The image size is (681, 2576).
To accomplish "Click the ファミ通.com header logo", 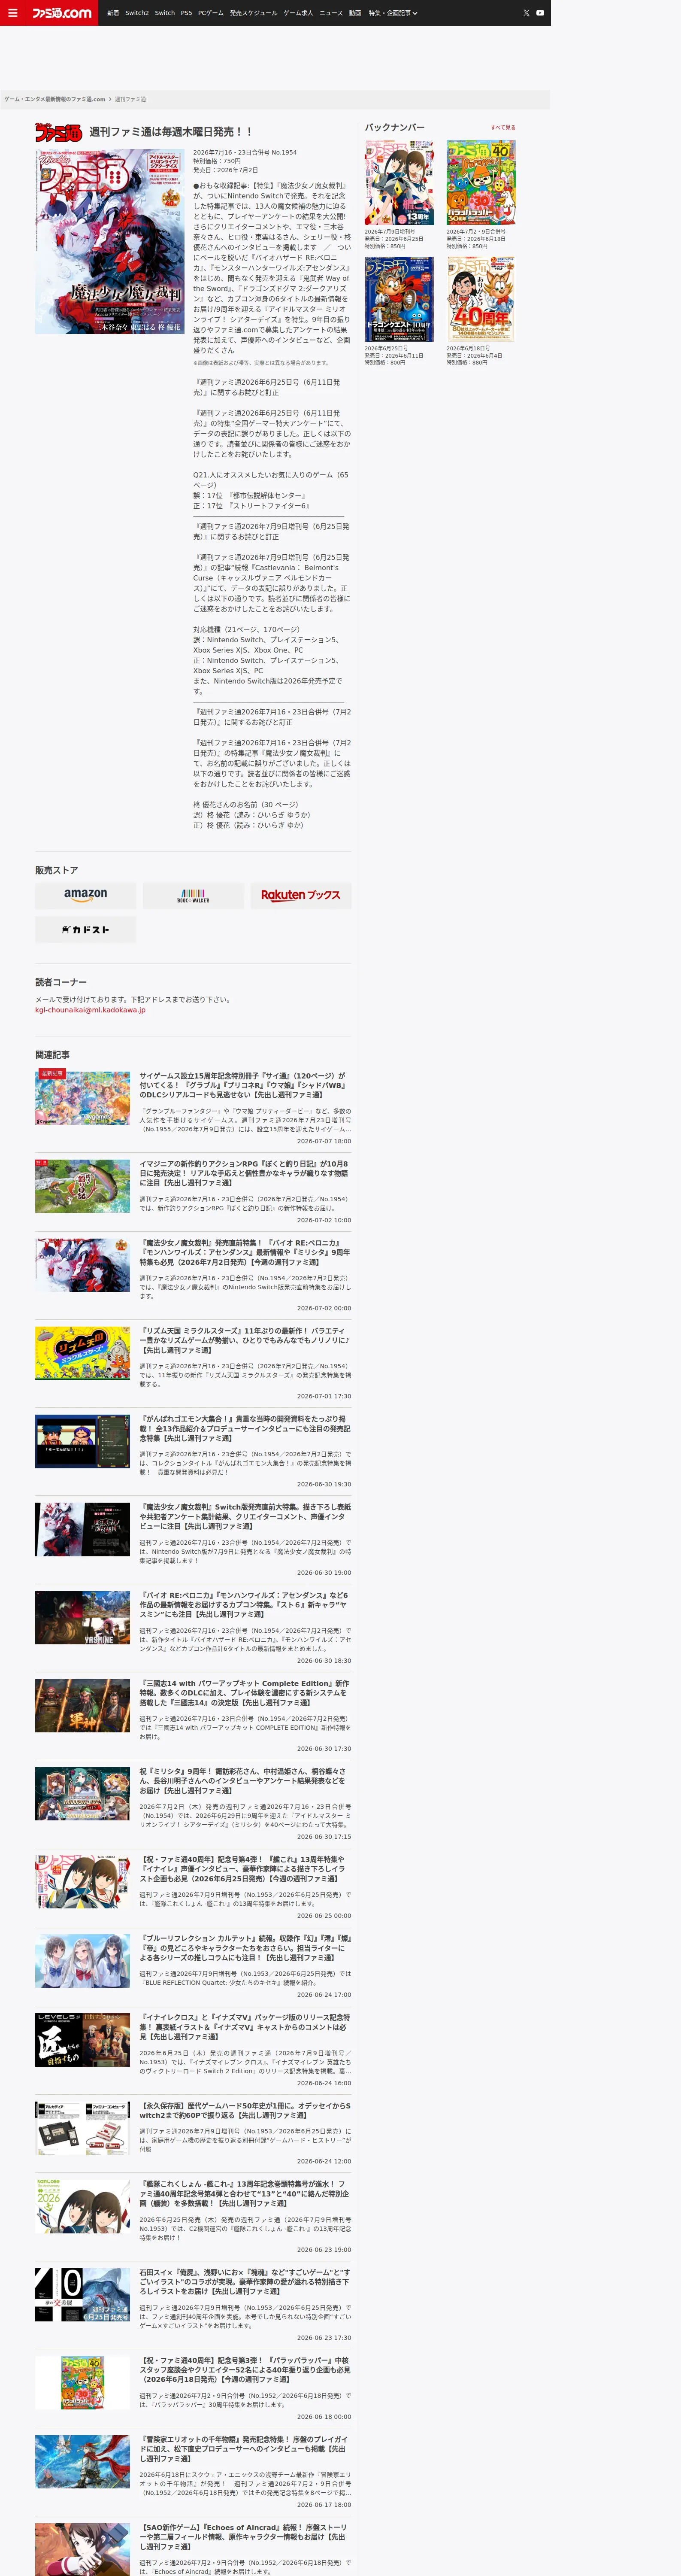I will tap(62, 13).
